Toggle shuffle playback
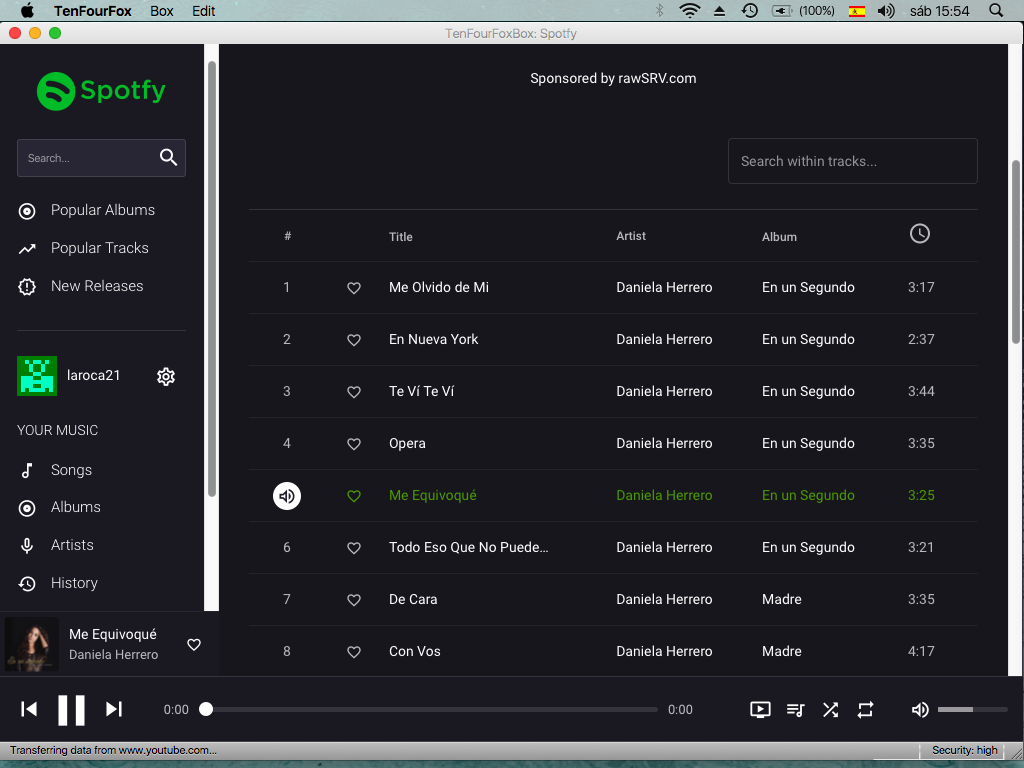1024x768 pixels. [830, 710]
